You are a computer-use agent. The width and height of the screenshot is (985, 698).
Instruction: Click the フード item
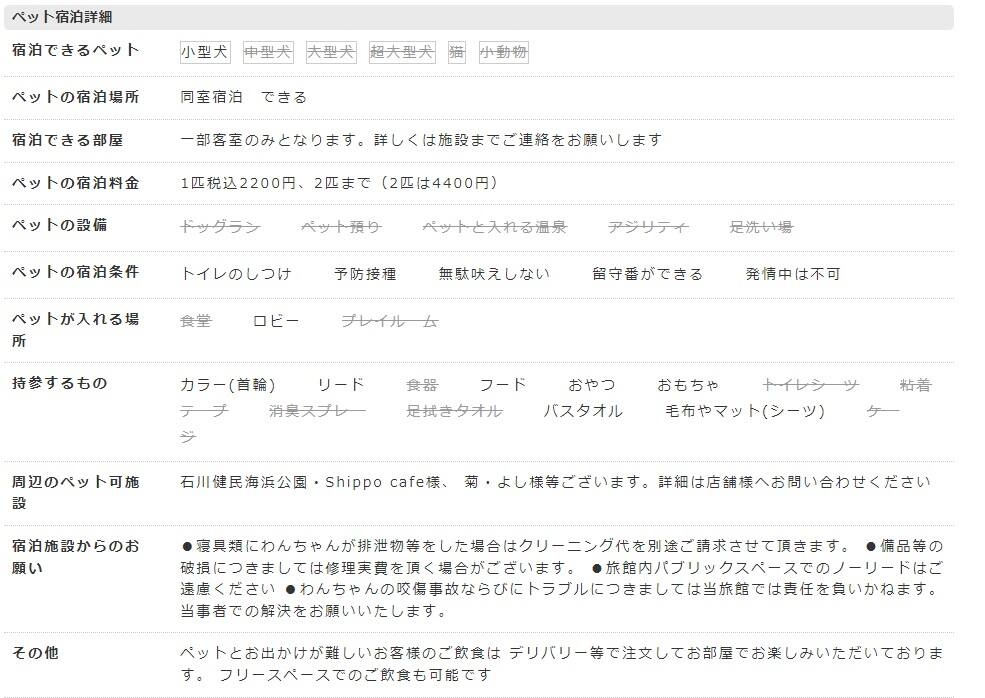[x=503, y=384]
